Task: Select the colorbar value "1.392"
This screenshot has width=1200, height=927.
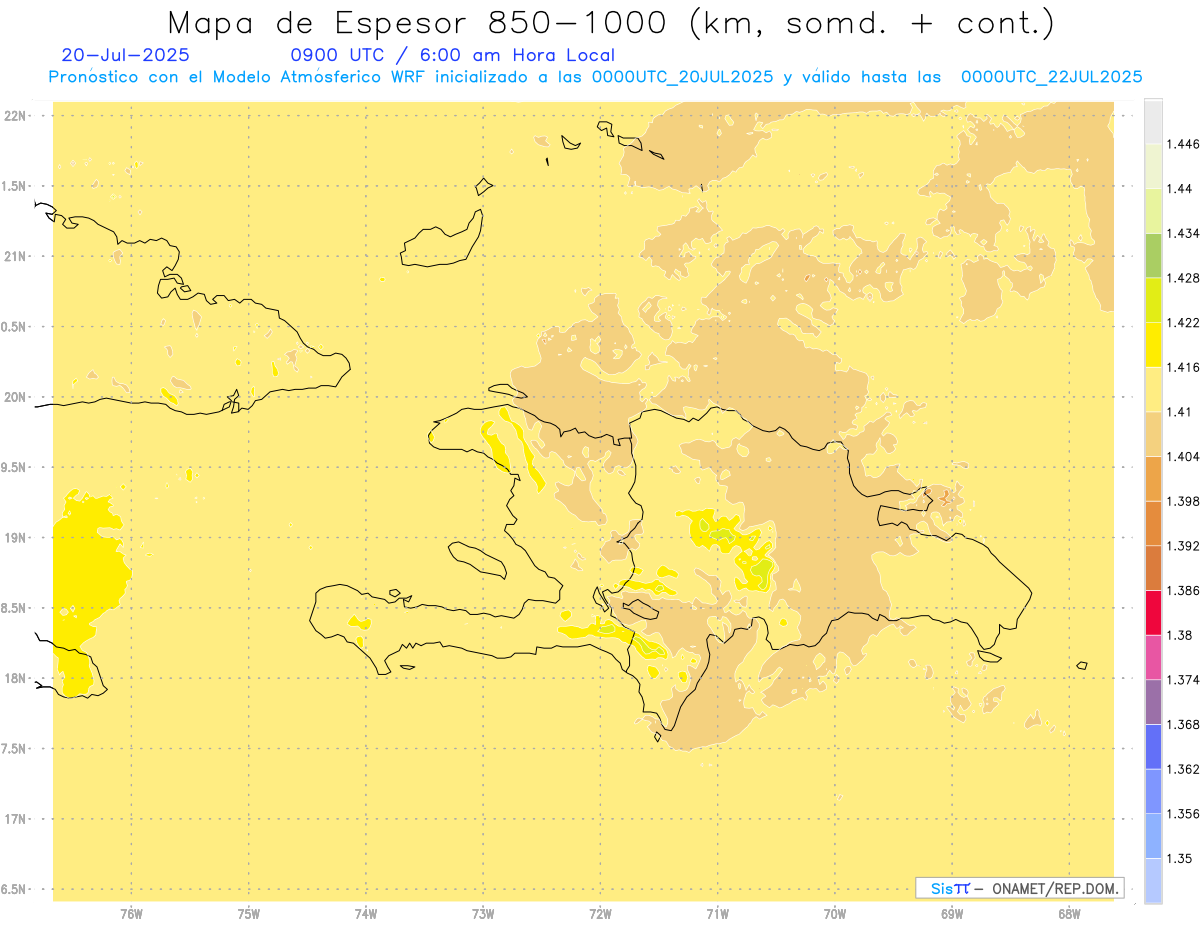Action: coord(1183,546)
